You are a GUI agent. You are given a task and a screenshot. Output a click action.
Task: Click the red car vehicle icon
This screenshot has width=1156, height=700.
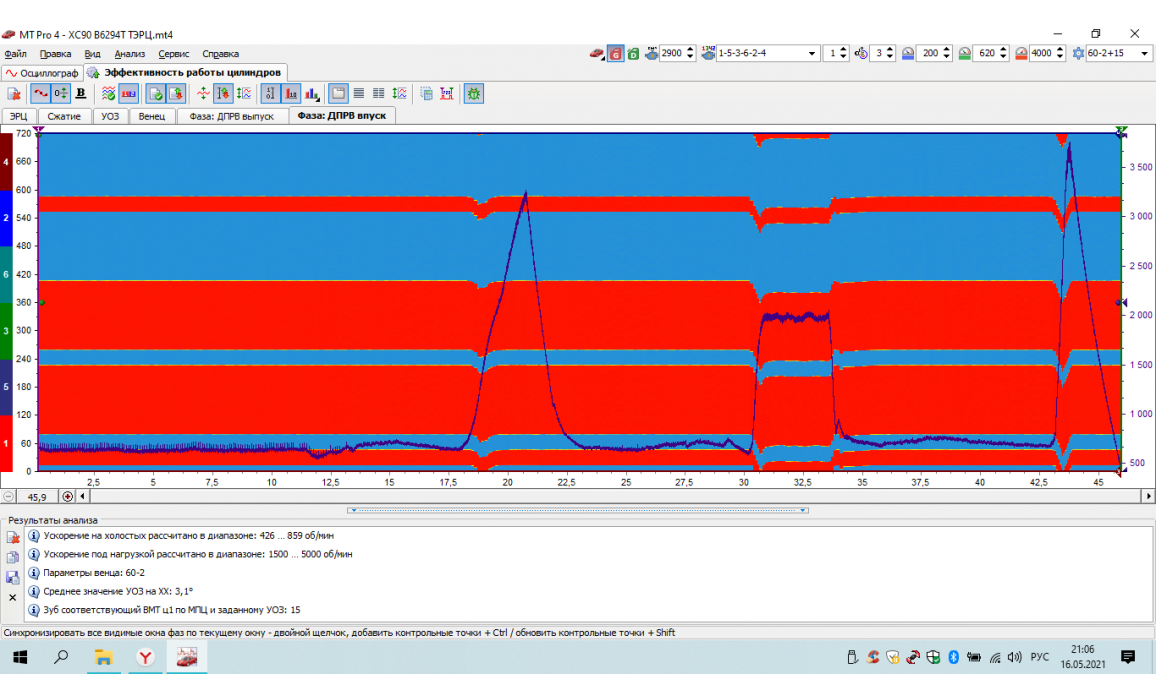[596, 53]
